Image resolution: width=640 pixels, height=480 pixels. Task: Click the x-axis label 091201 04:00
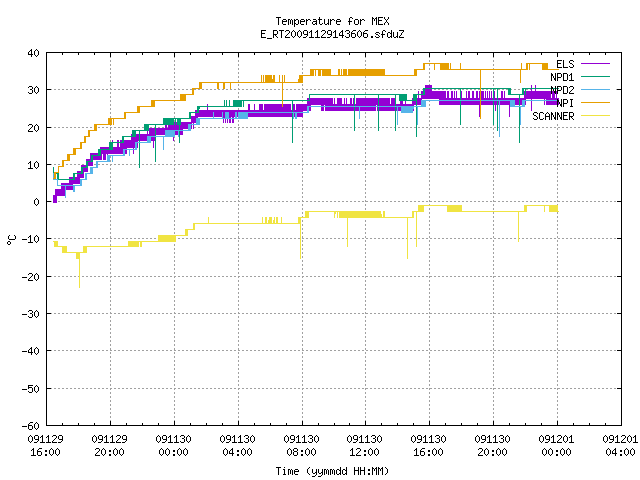click(x=620, y=446)
